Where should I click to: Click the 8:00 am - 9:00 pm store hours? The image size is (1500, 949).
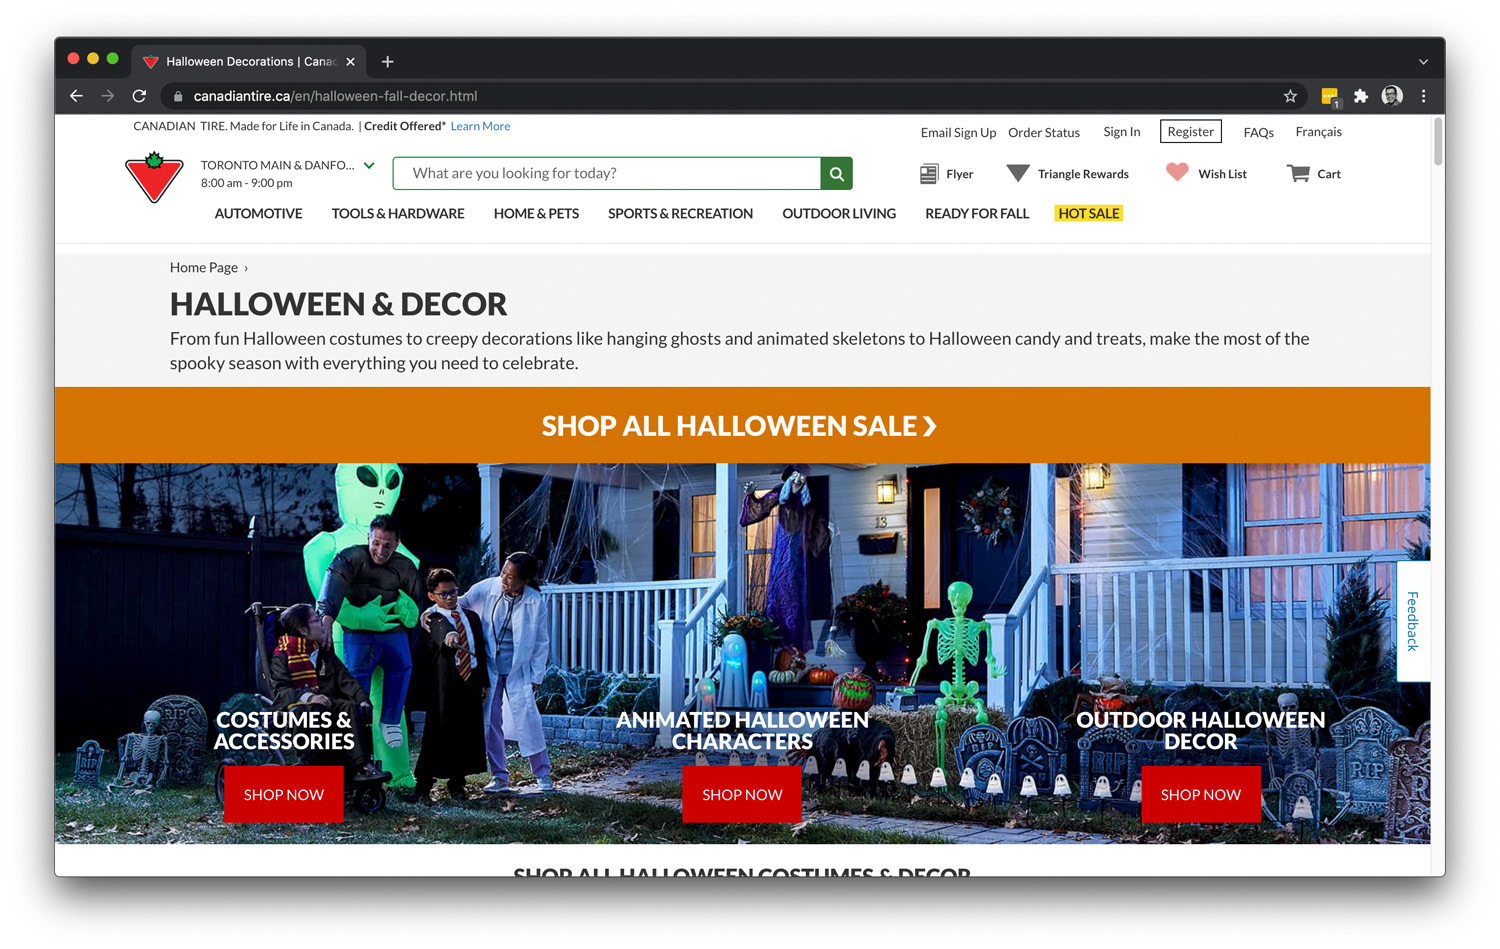(246, 183)
